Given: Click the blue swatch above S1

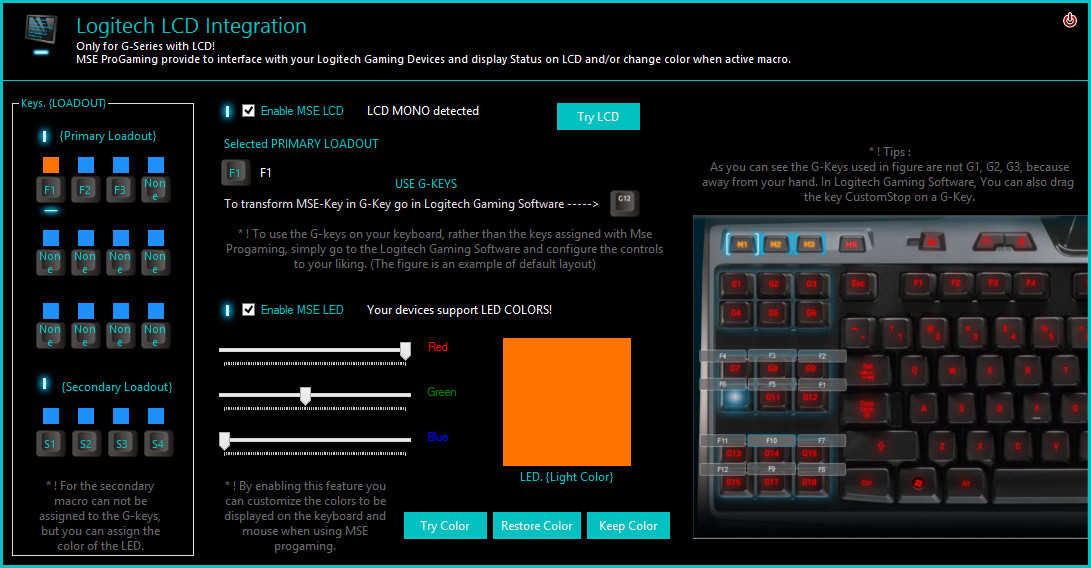Looking at the screenshot, I should point(51,416).
